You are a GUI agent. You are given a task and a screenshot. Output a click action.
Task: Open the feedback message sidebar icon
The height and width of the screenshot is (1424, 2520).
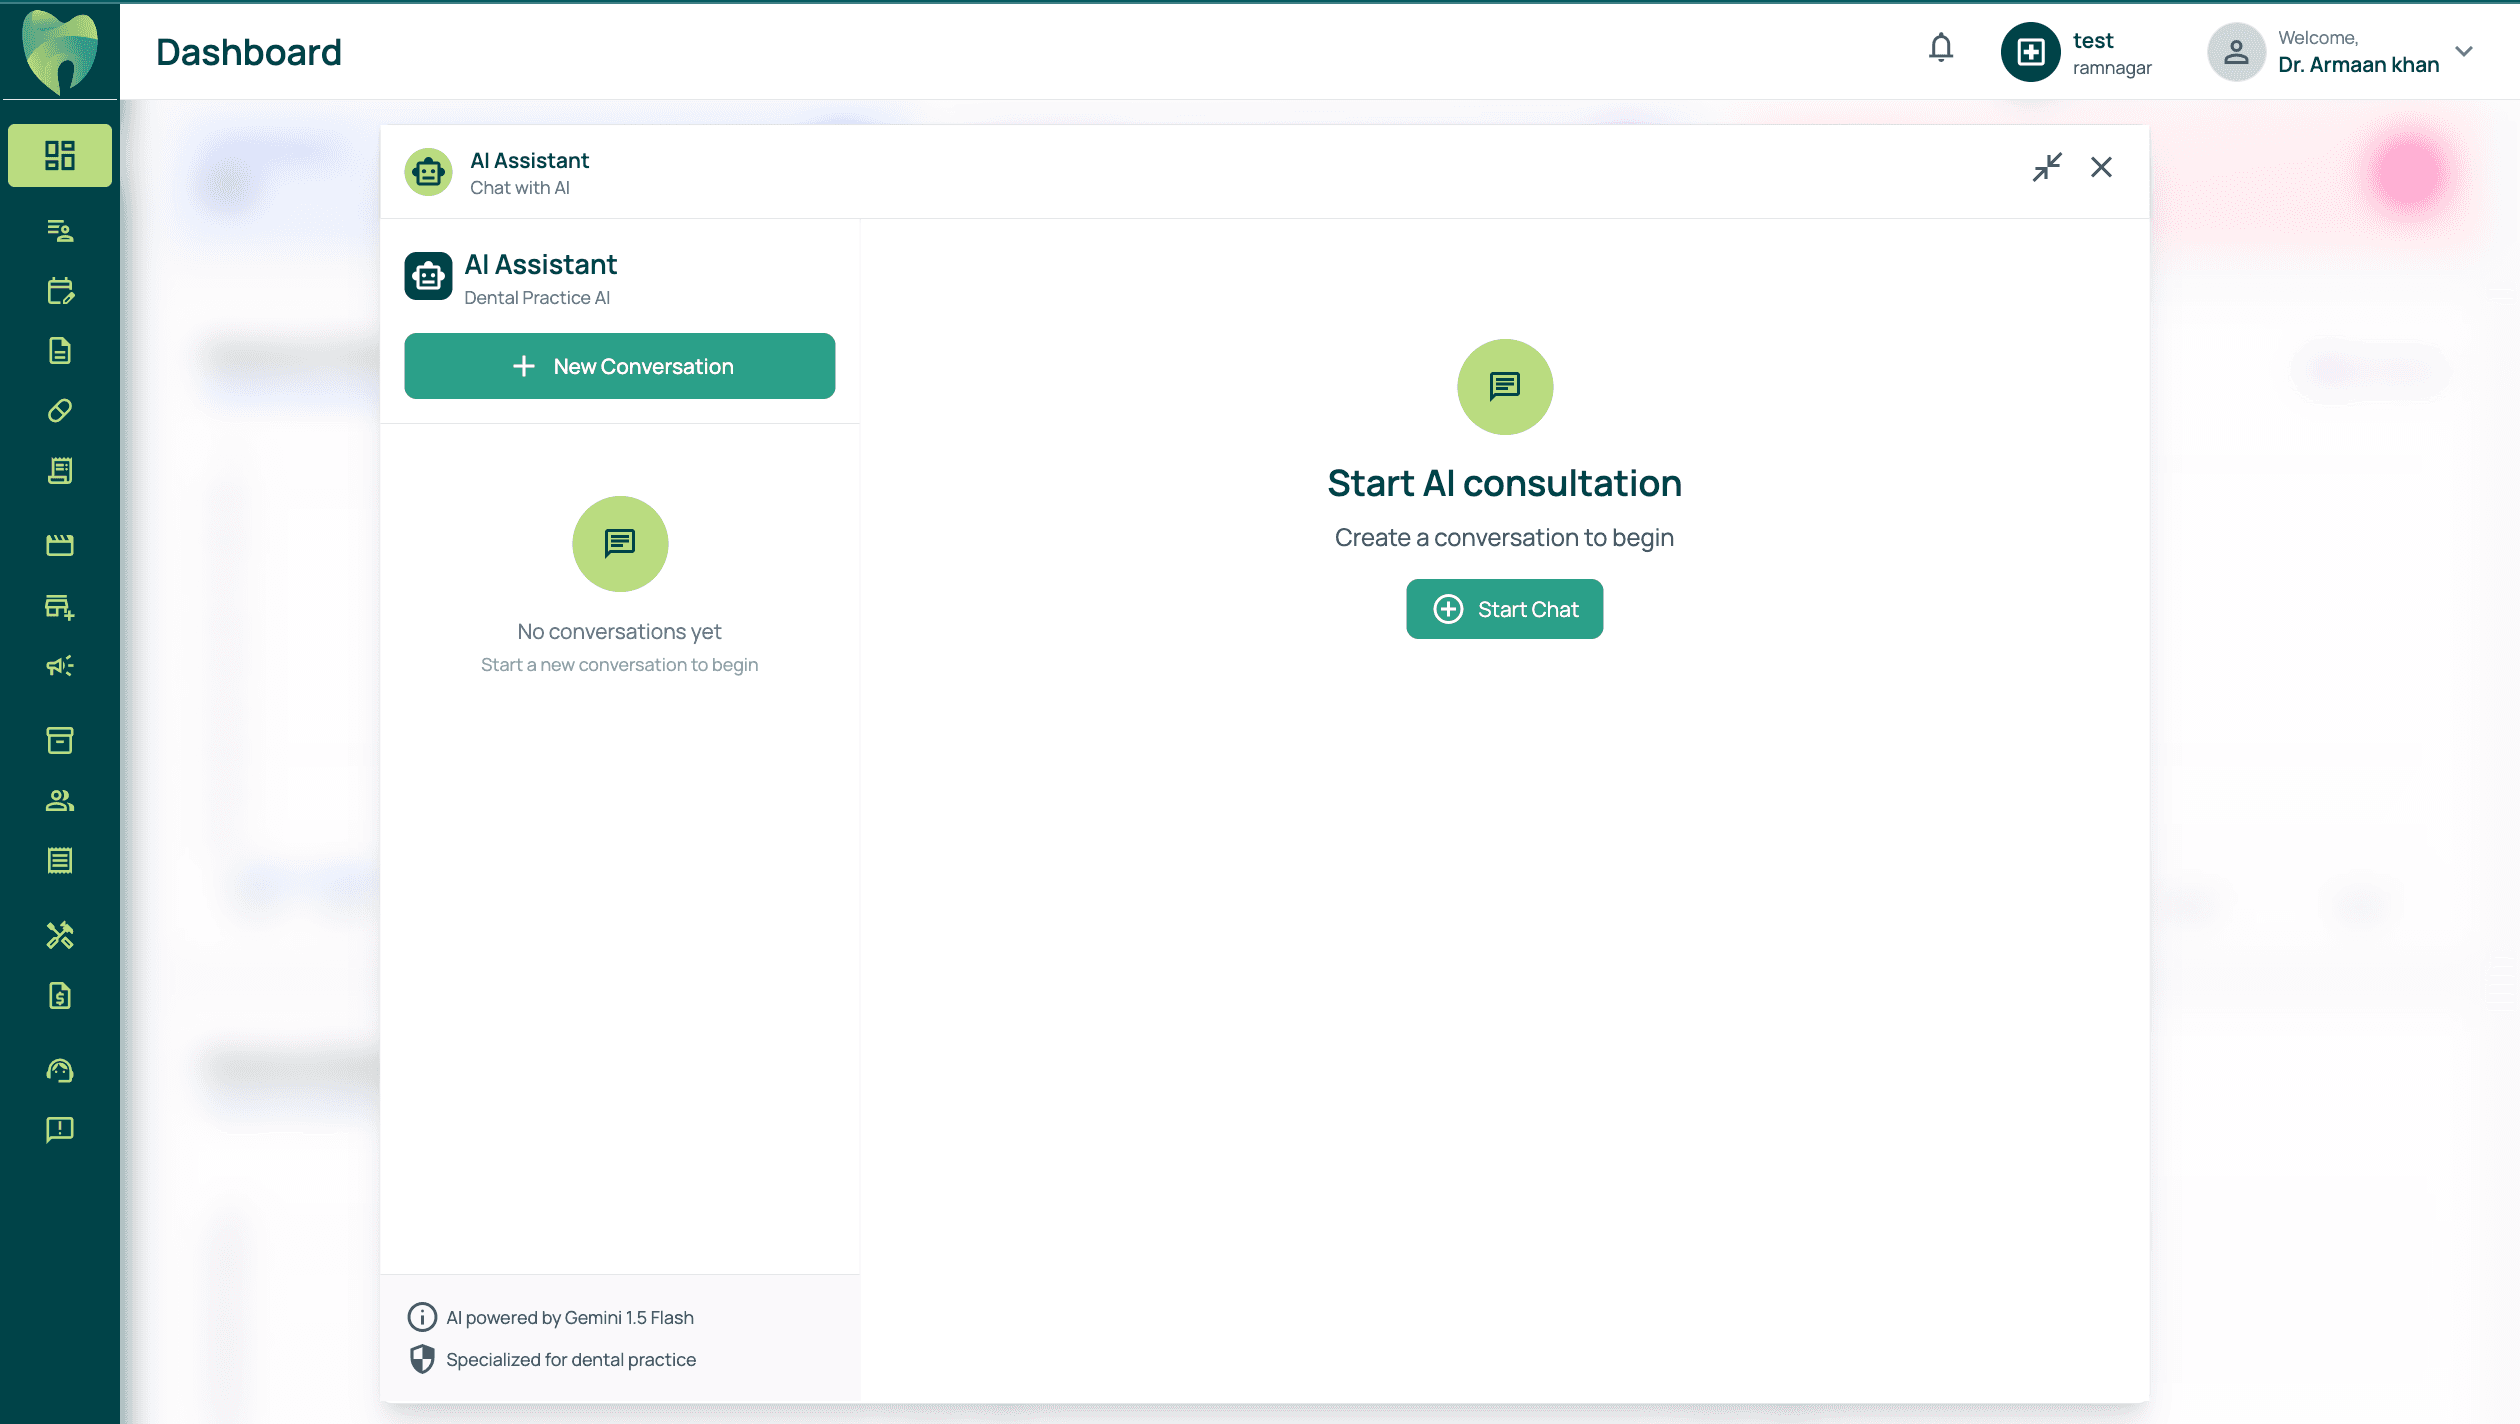60,1130
